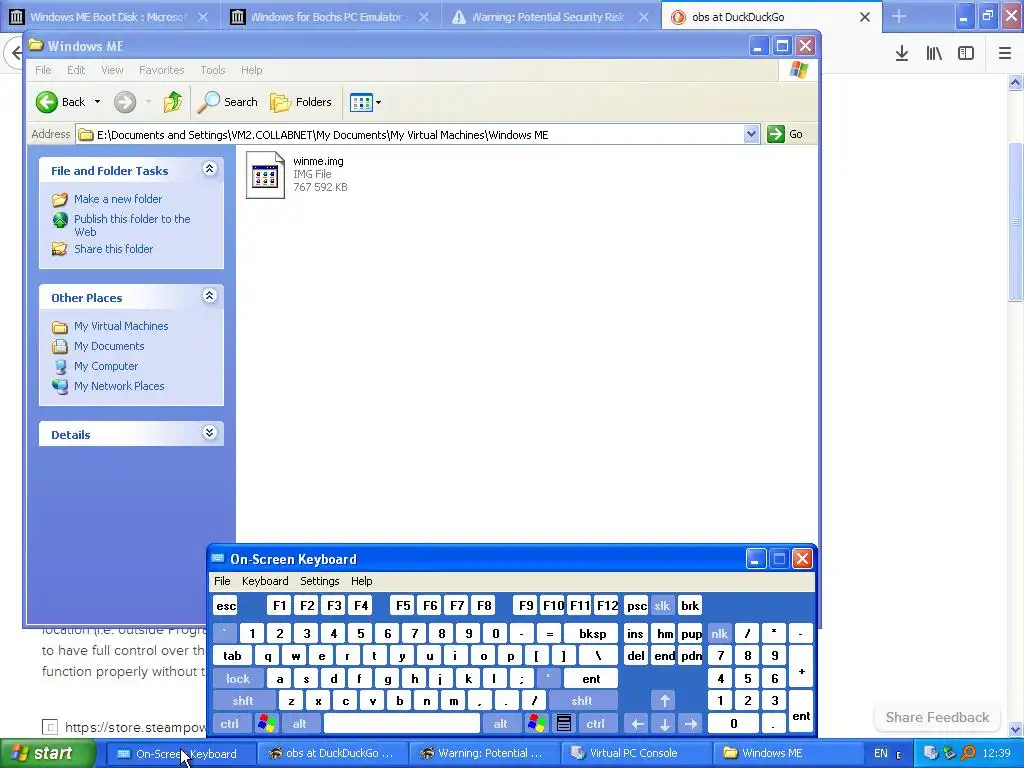Open My Computer in Other Places

click(106, 366)
